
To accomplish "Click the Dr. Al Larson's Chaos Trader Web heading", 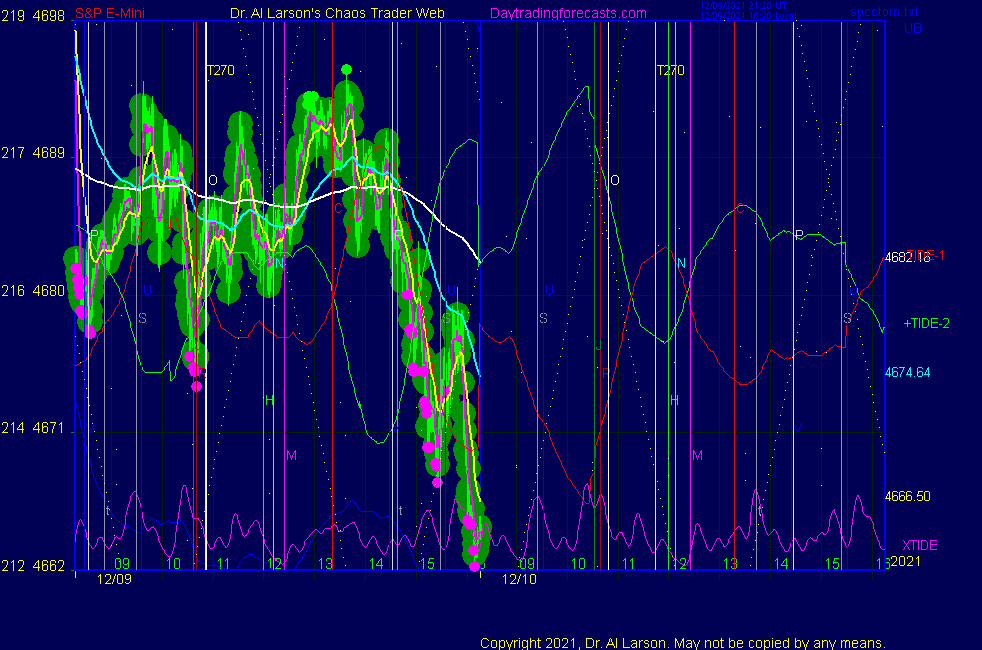I will [x=337, y=13].
